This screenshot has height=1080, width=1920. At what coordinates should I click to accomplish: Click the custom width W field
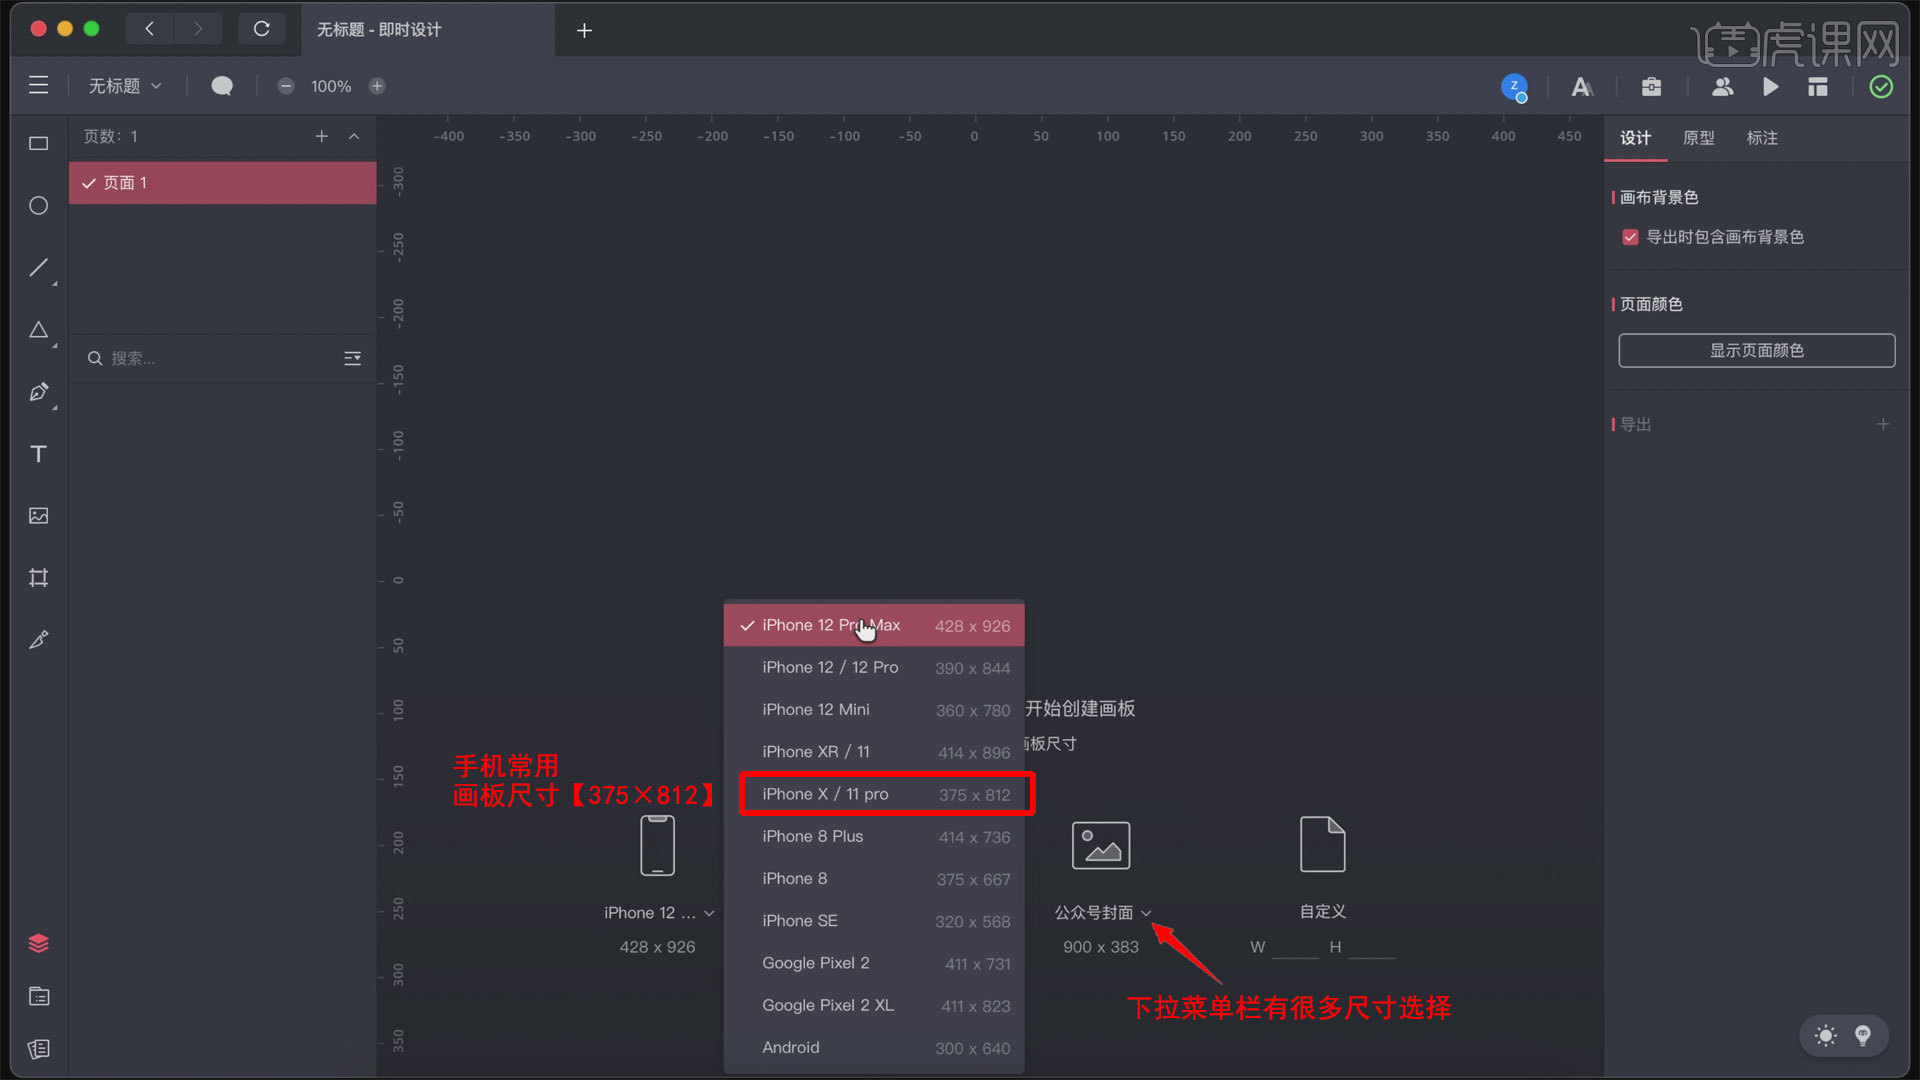point(1295,946)
